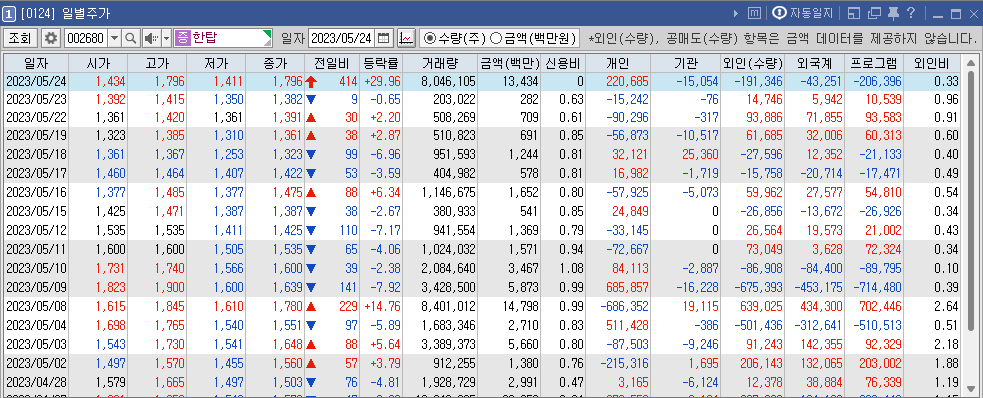Click the +29.96 change rate cell

coord(381,81)
